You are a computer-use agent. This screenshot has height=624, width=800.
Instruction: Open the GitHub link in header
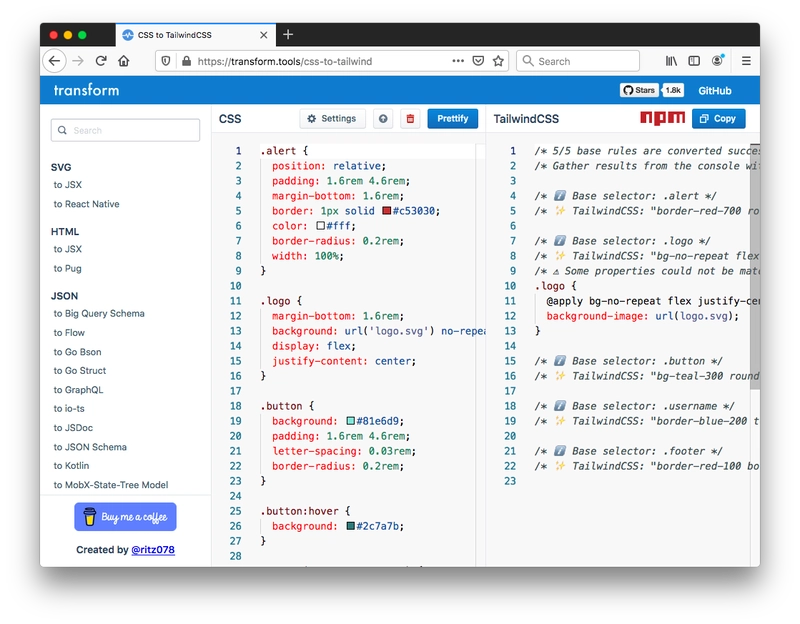tap(715, 91)
